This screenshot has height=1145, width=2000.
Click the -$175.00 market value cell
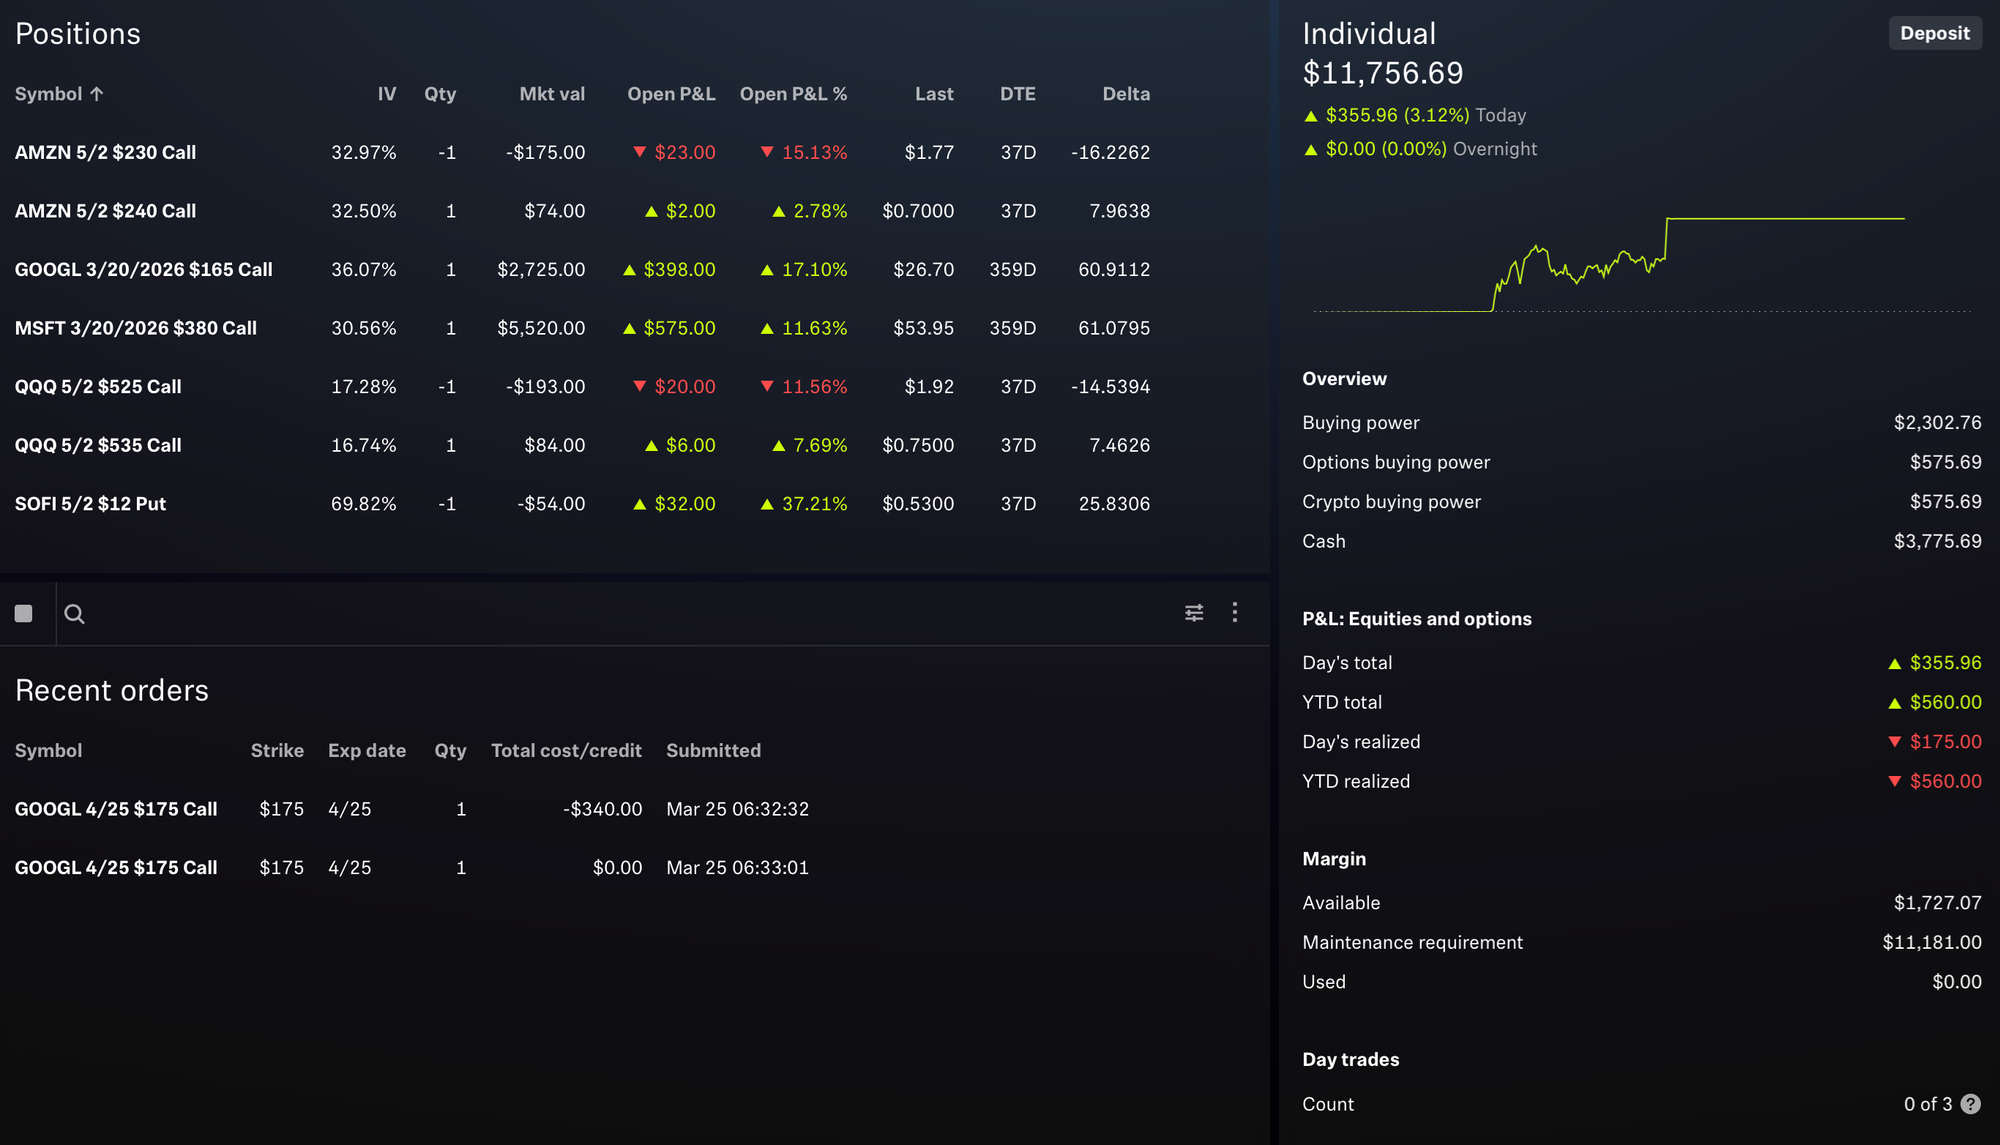coord(545,153)
